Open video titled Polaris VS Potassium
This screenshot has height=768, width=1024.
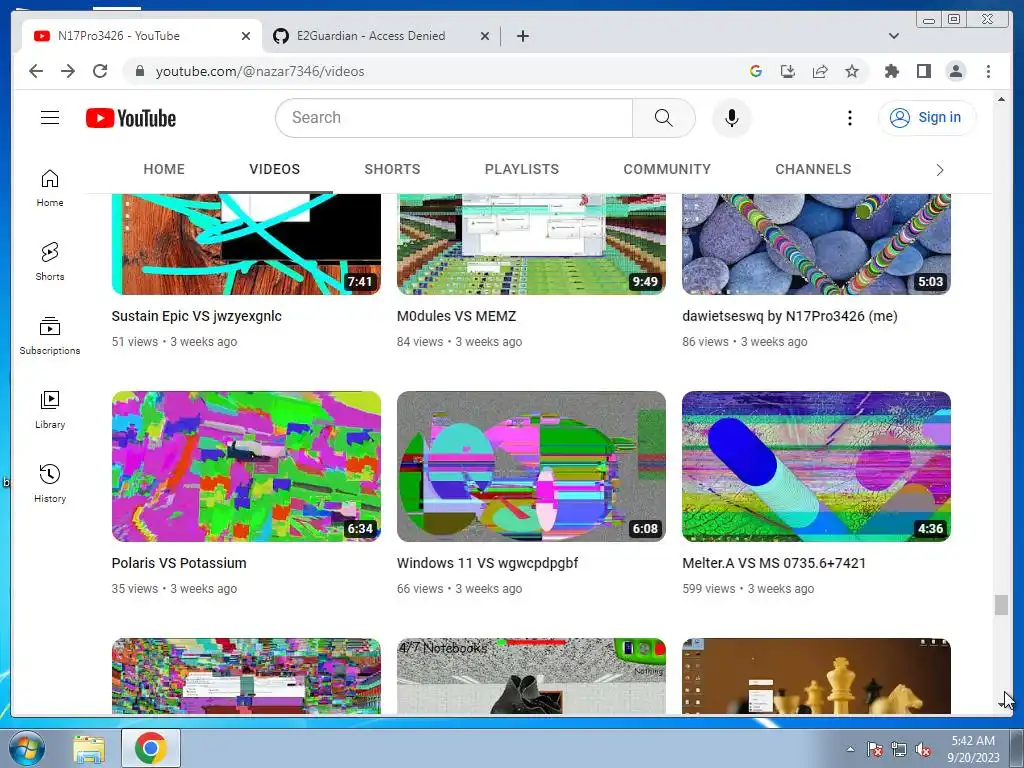click(x=179, y=563)
